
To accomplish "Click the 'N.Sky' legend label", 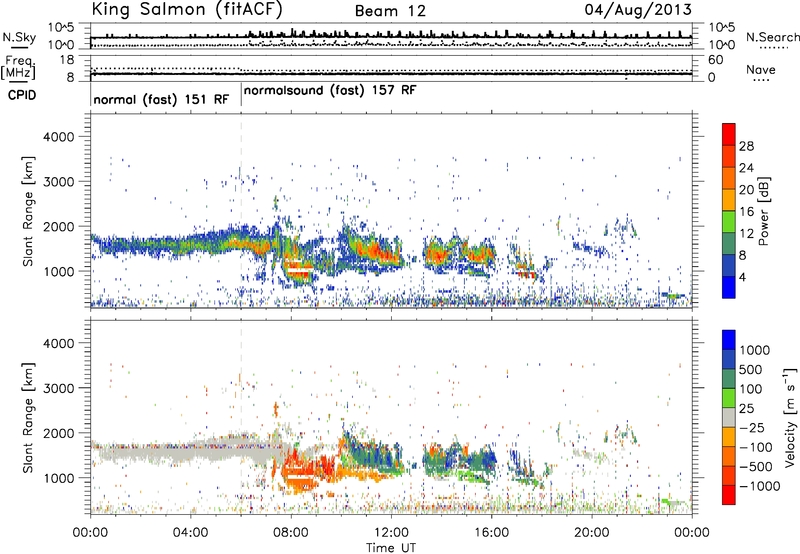I will click(x=19, y=37).
